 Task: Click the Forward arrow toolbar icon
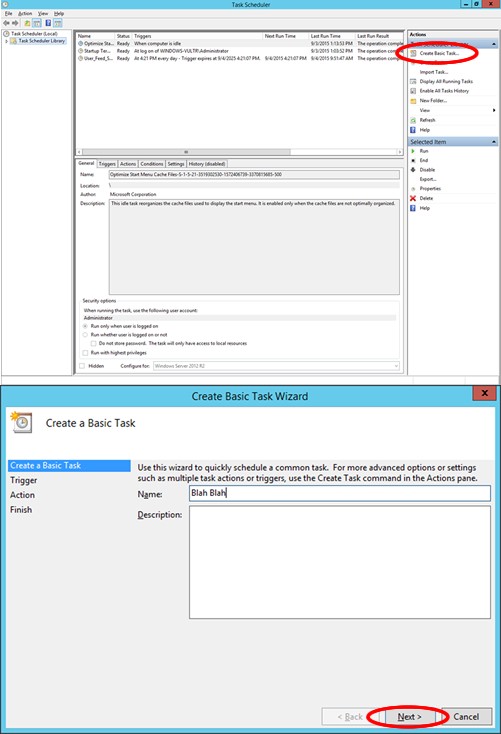point(15,23)
